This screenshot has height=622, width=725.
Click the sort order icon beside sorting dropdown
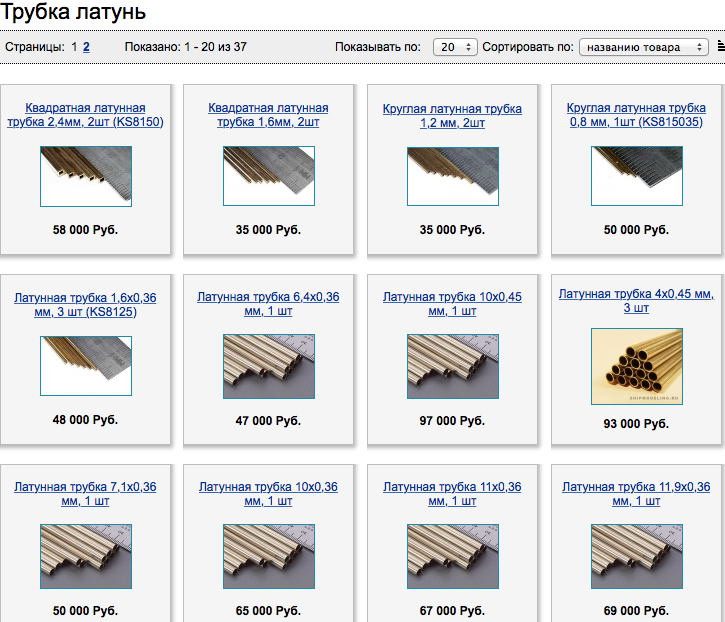pos(720,47)
